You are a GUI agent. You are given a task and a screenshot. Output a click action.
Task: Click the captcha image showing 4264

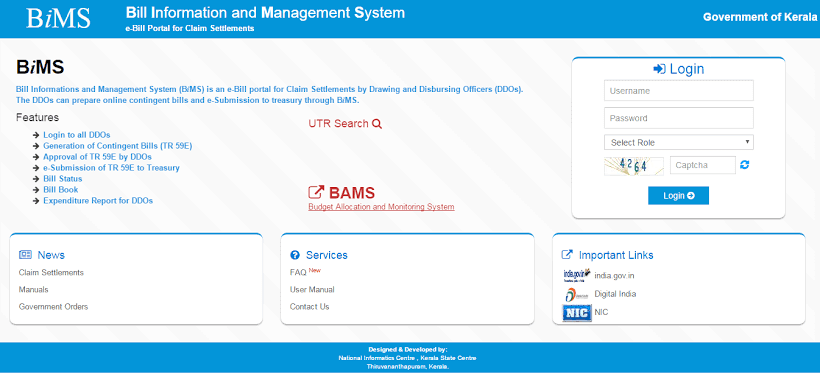[634, 166]
